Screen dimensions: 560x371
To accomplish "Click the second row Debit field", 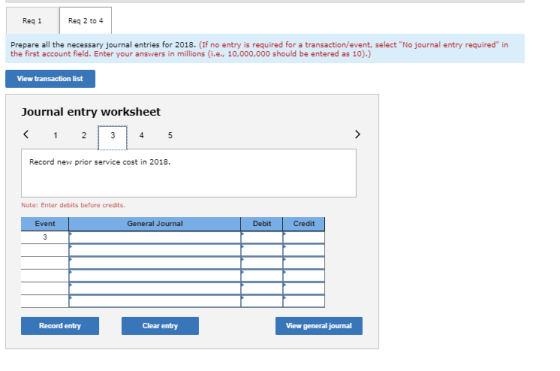I will click(262, 250).
